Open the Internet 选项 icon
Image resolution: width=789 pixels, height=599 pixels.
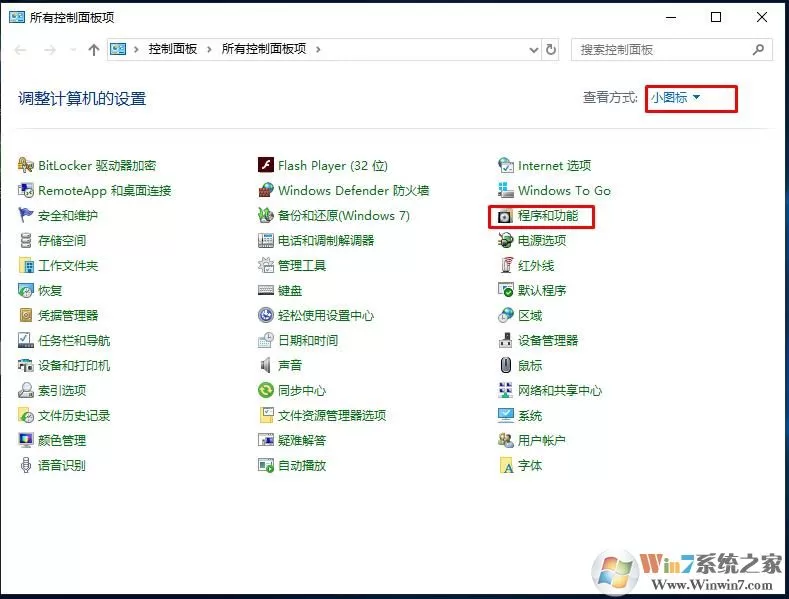(506, 166)
